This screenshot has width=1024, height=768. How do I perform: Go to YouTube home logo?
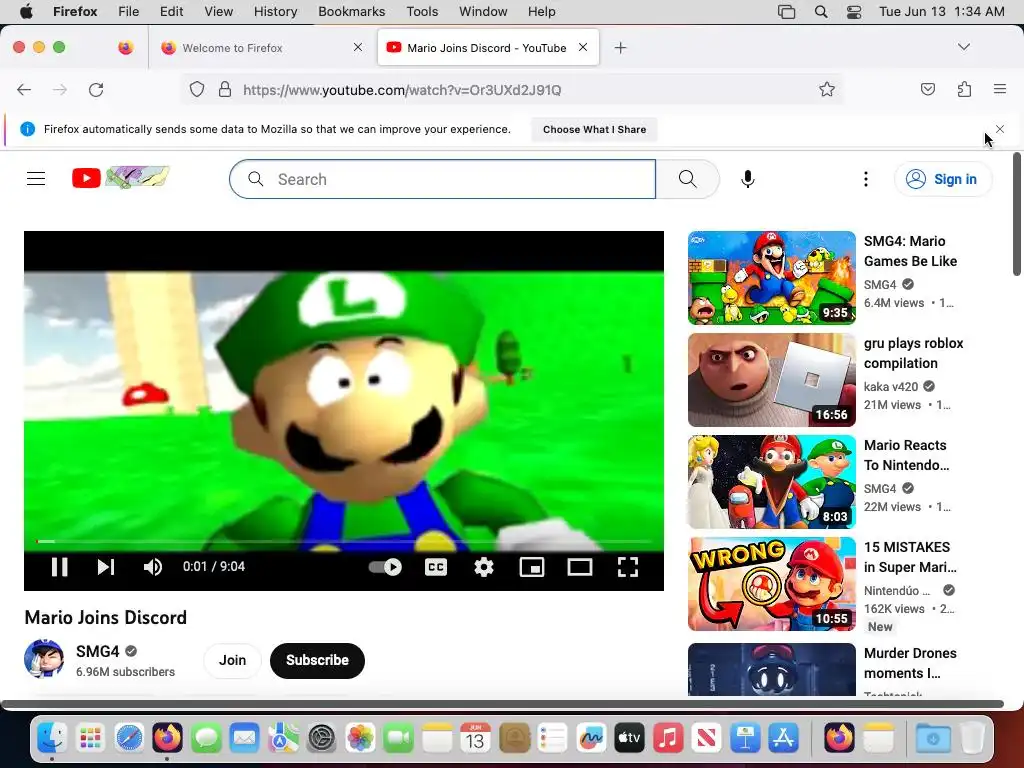pos(121,178)
